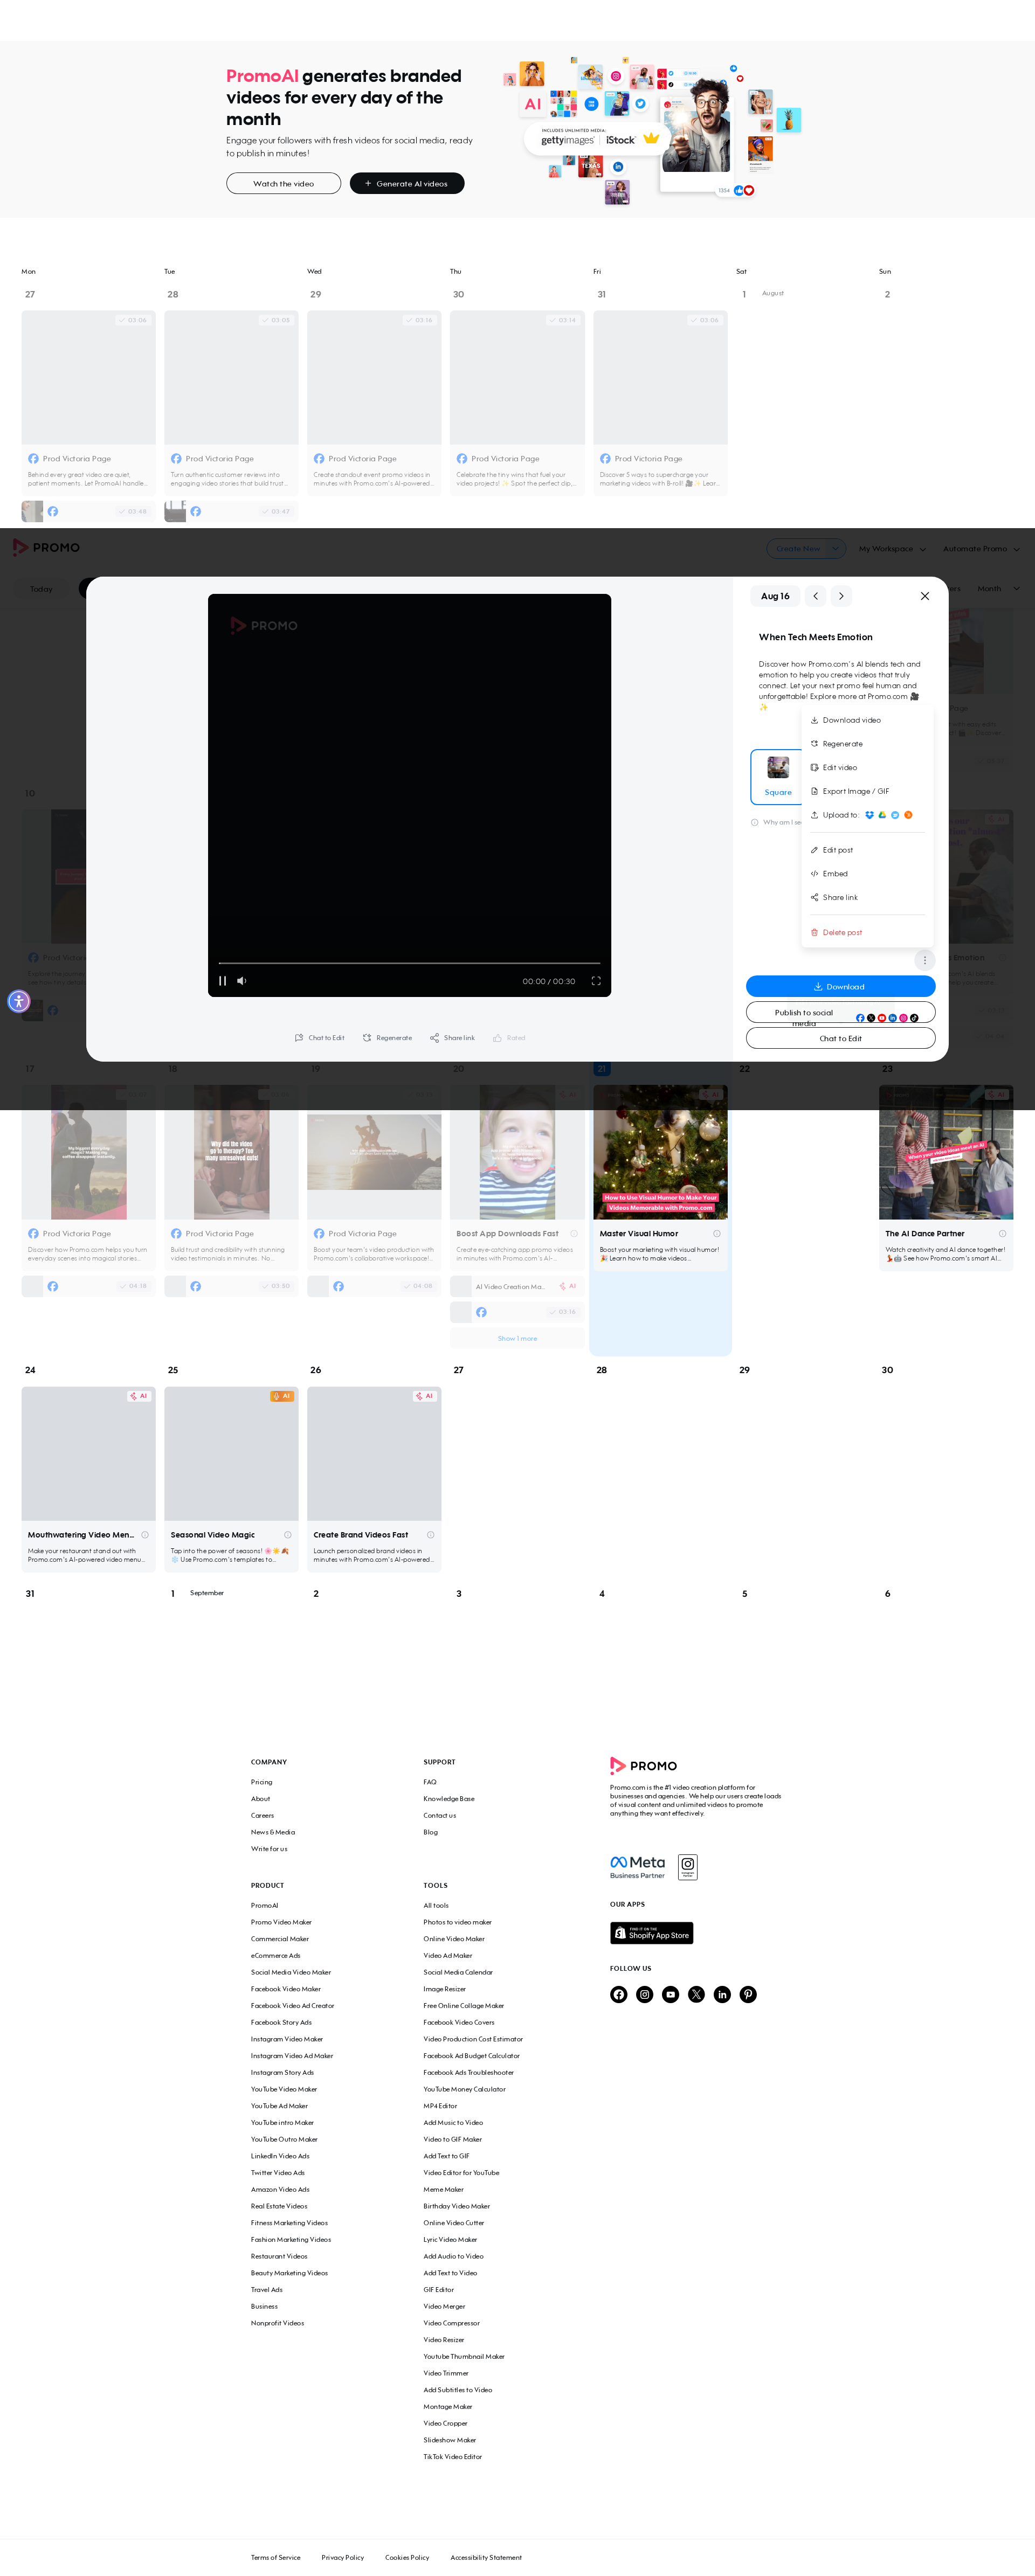Select Edit post in the context menu
The width and height of the screenshot is (1035, 2576).
tap(867, 850)
